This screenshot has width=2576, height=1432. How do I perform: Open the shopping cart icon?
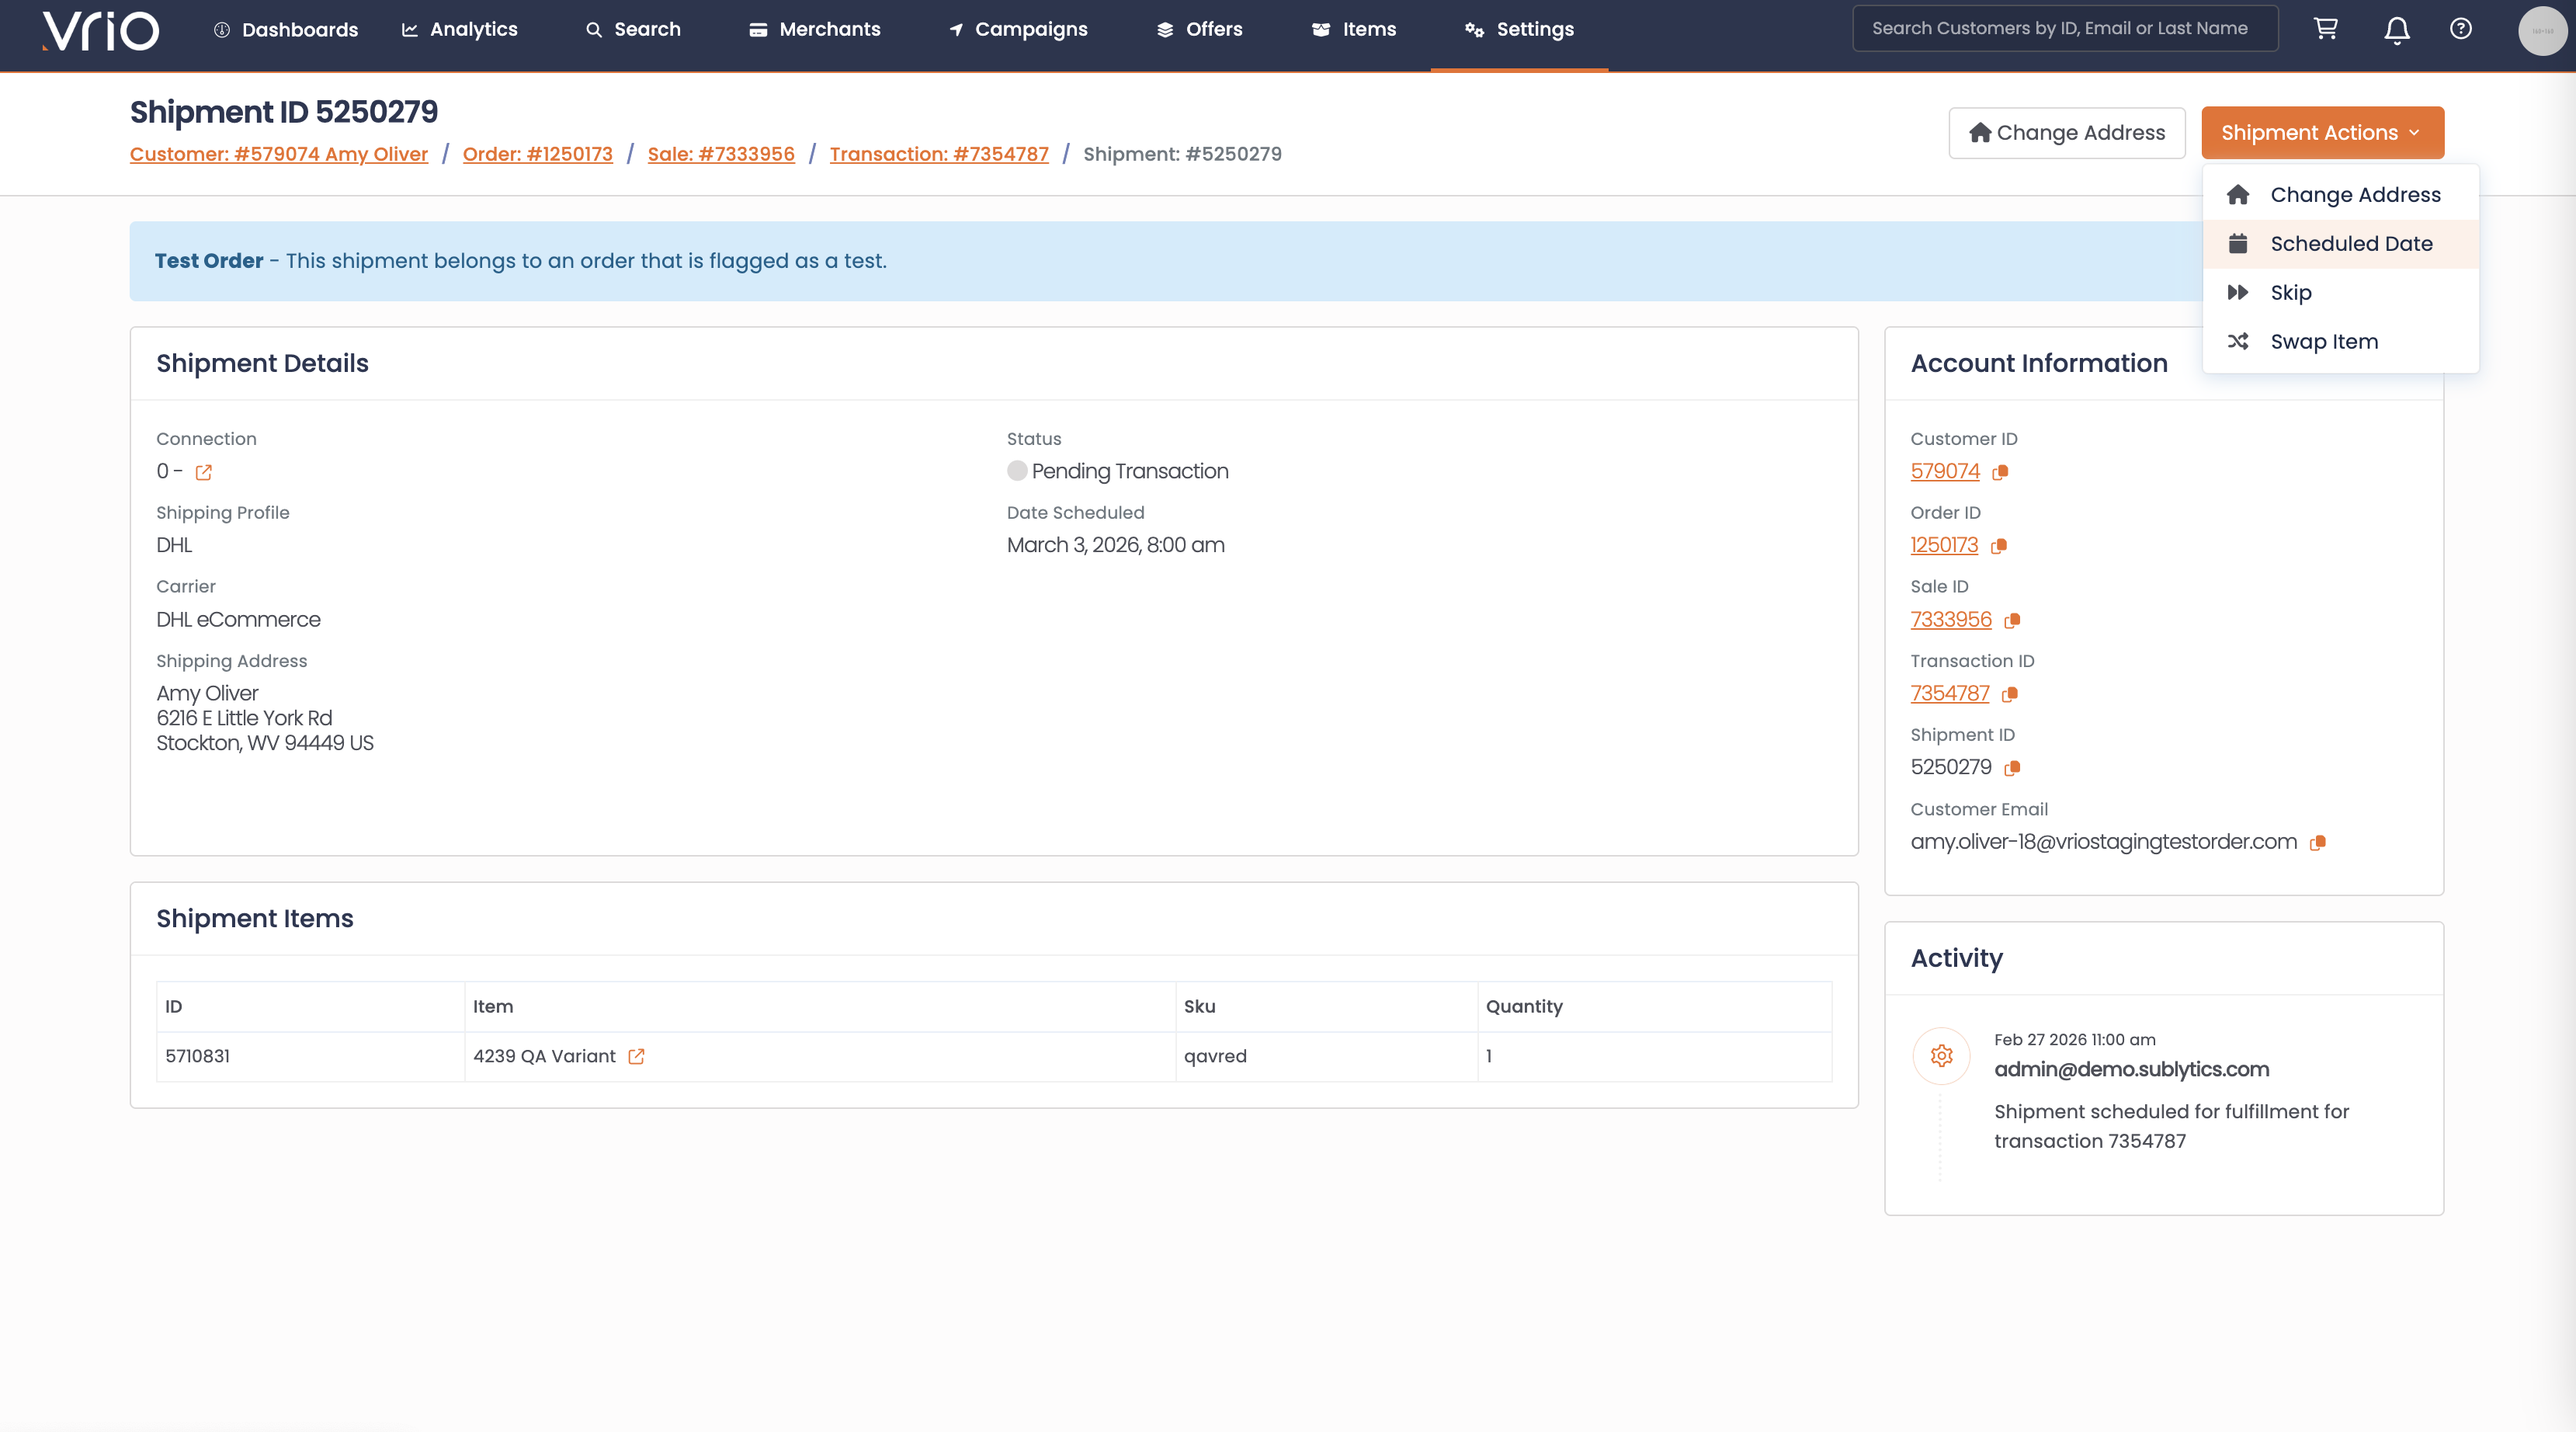[x=2326, y=29]
